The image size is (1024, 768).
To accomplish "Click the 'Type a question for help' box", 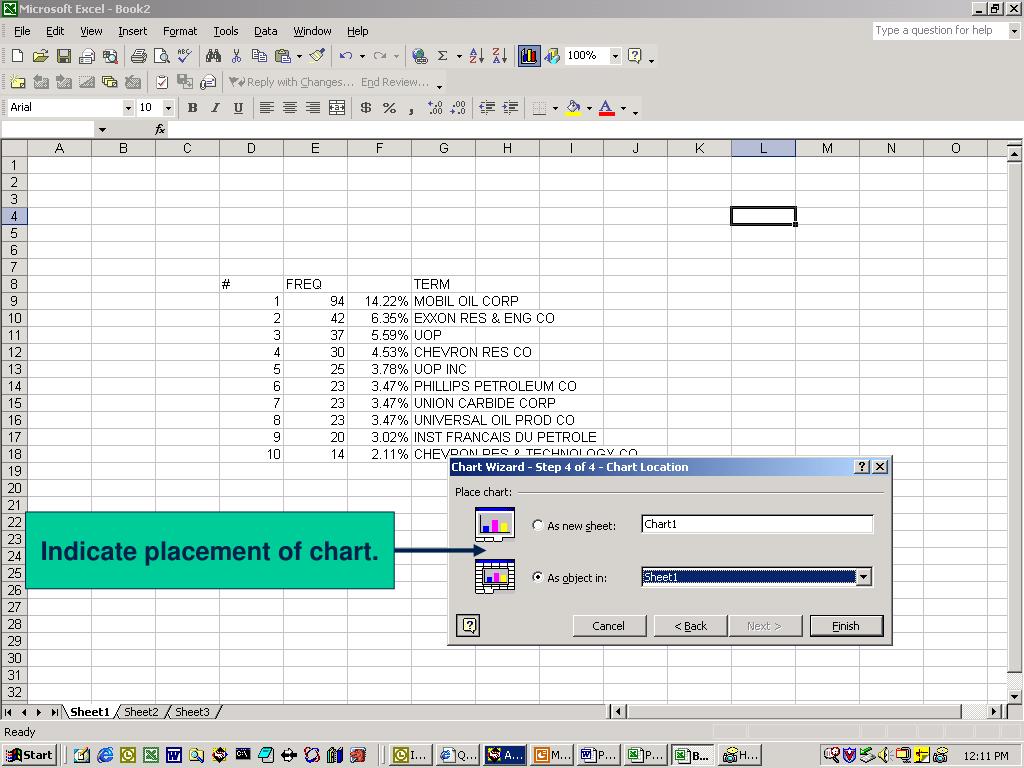I will (x=941, y=30).
